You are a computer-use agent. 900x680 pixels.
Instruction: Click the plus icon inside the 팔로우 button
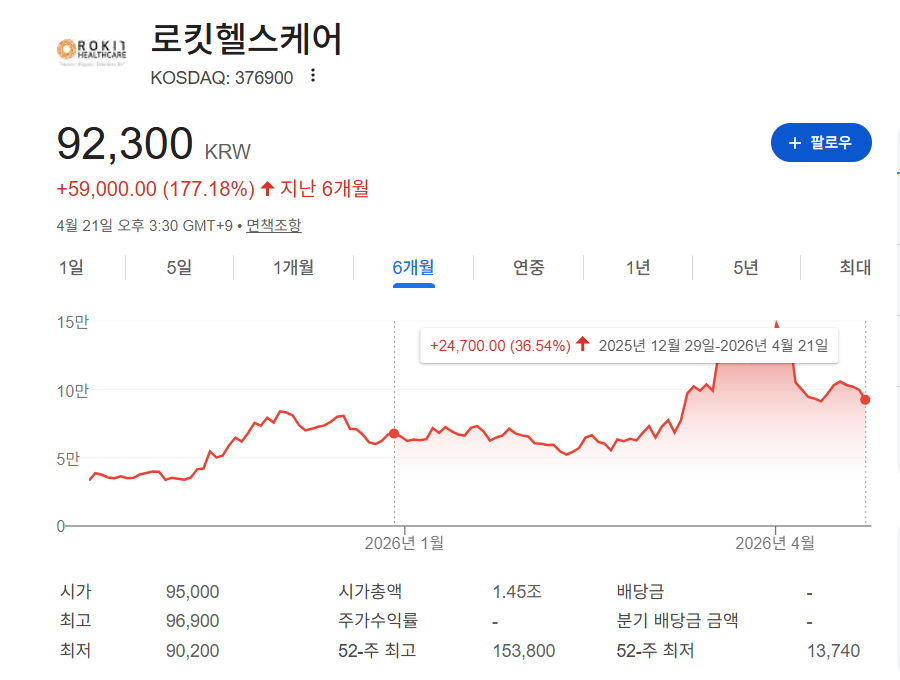click(x=795, y=142)
